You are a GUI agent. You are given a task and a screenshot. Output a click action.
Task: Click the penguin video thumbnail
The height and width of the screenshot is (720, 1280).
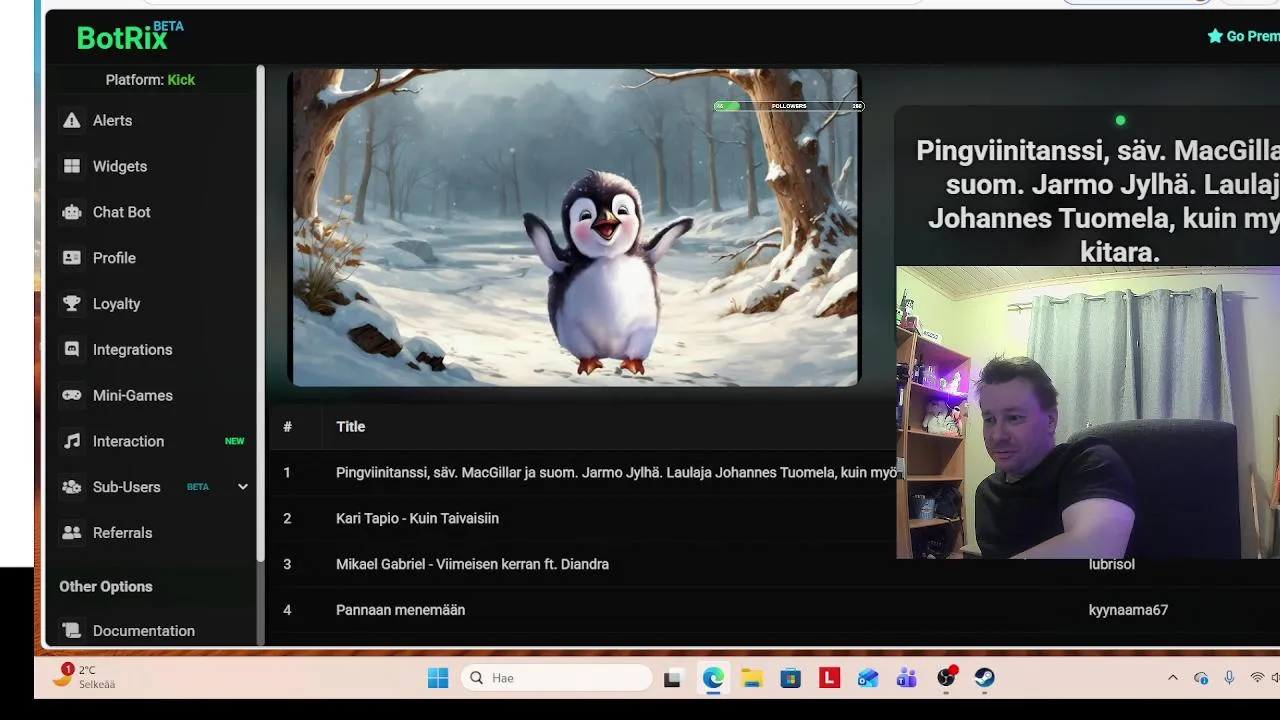(574, 228)
